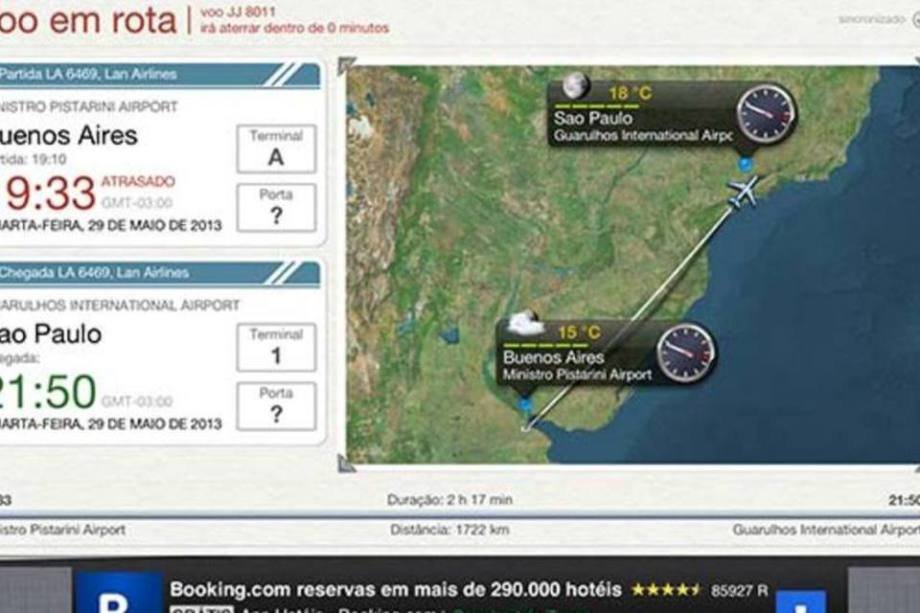
Task: Click the Sao Paulo city name in arrival card
Action: 50,334
